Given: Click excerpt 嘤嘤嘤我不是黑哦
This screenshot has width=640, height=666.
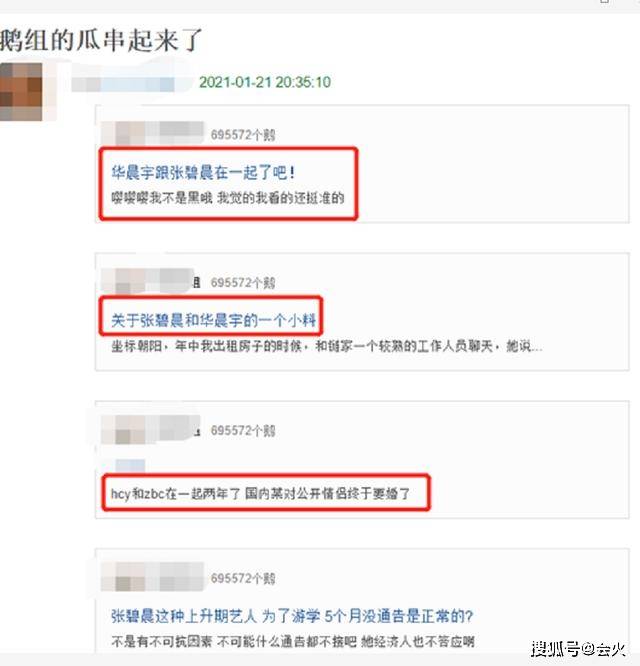Looking at the screenshot, I should tap(161, 198).
